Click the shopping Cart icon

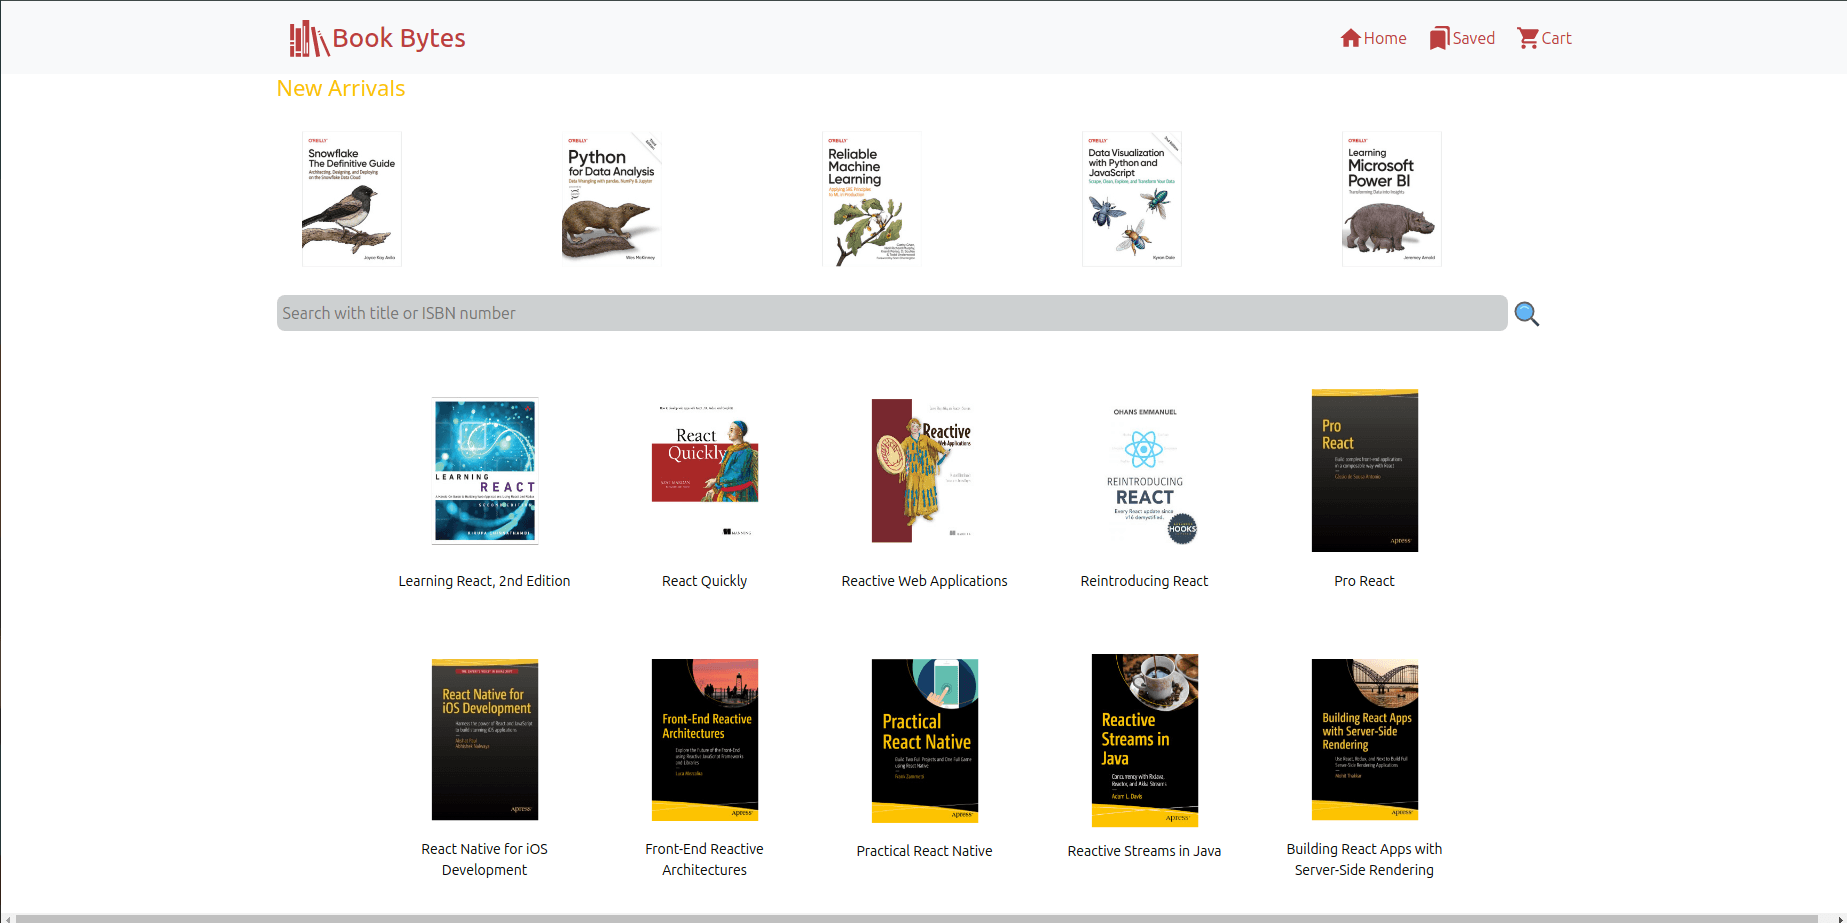point(1528,38)
